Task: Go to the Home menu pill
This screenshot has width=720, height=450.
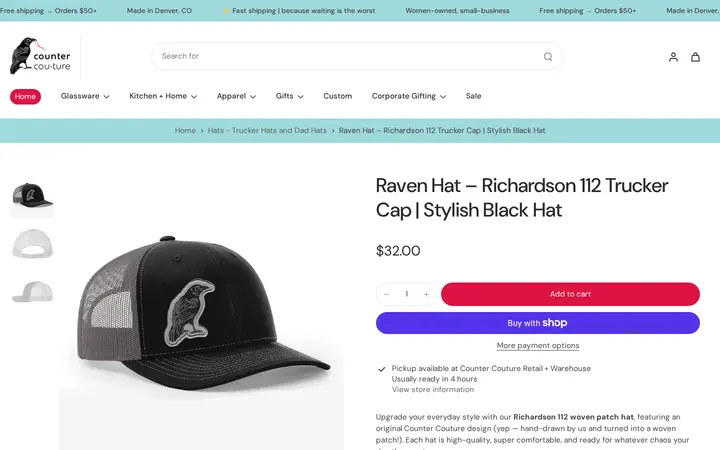Action: tap(25, 96)
